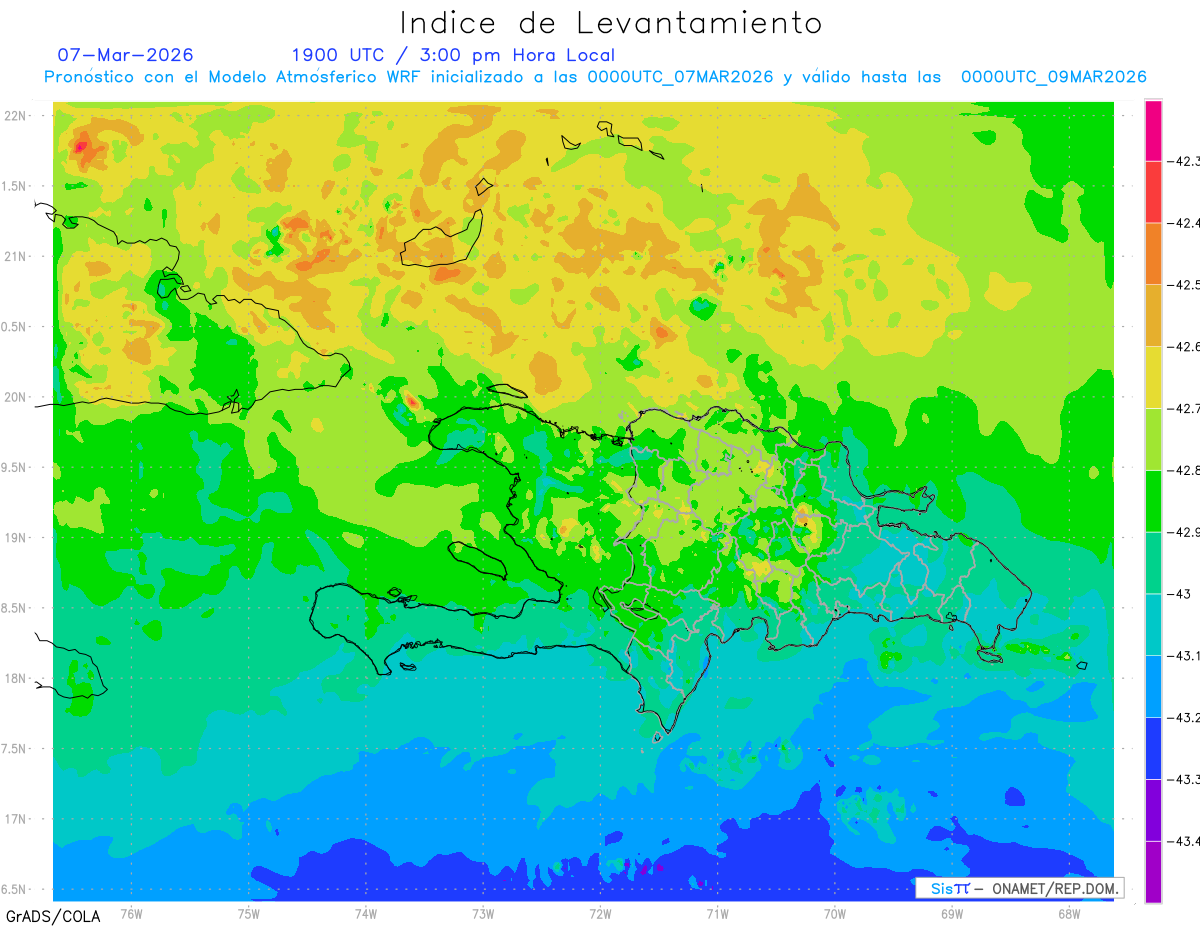Click the '-43.3' color bar label
The height and width of the screenshot is (927, 1200).
point(1184,779)
